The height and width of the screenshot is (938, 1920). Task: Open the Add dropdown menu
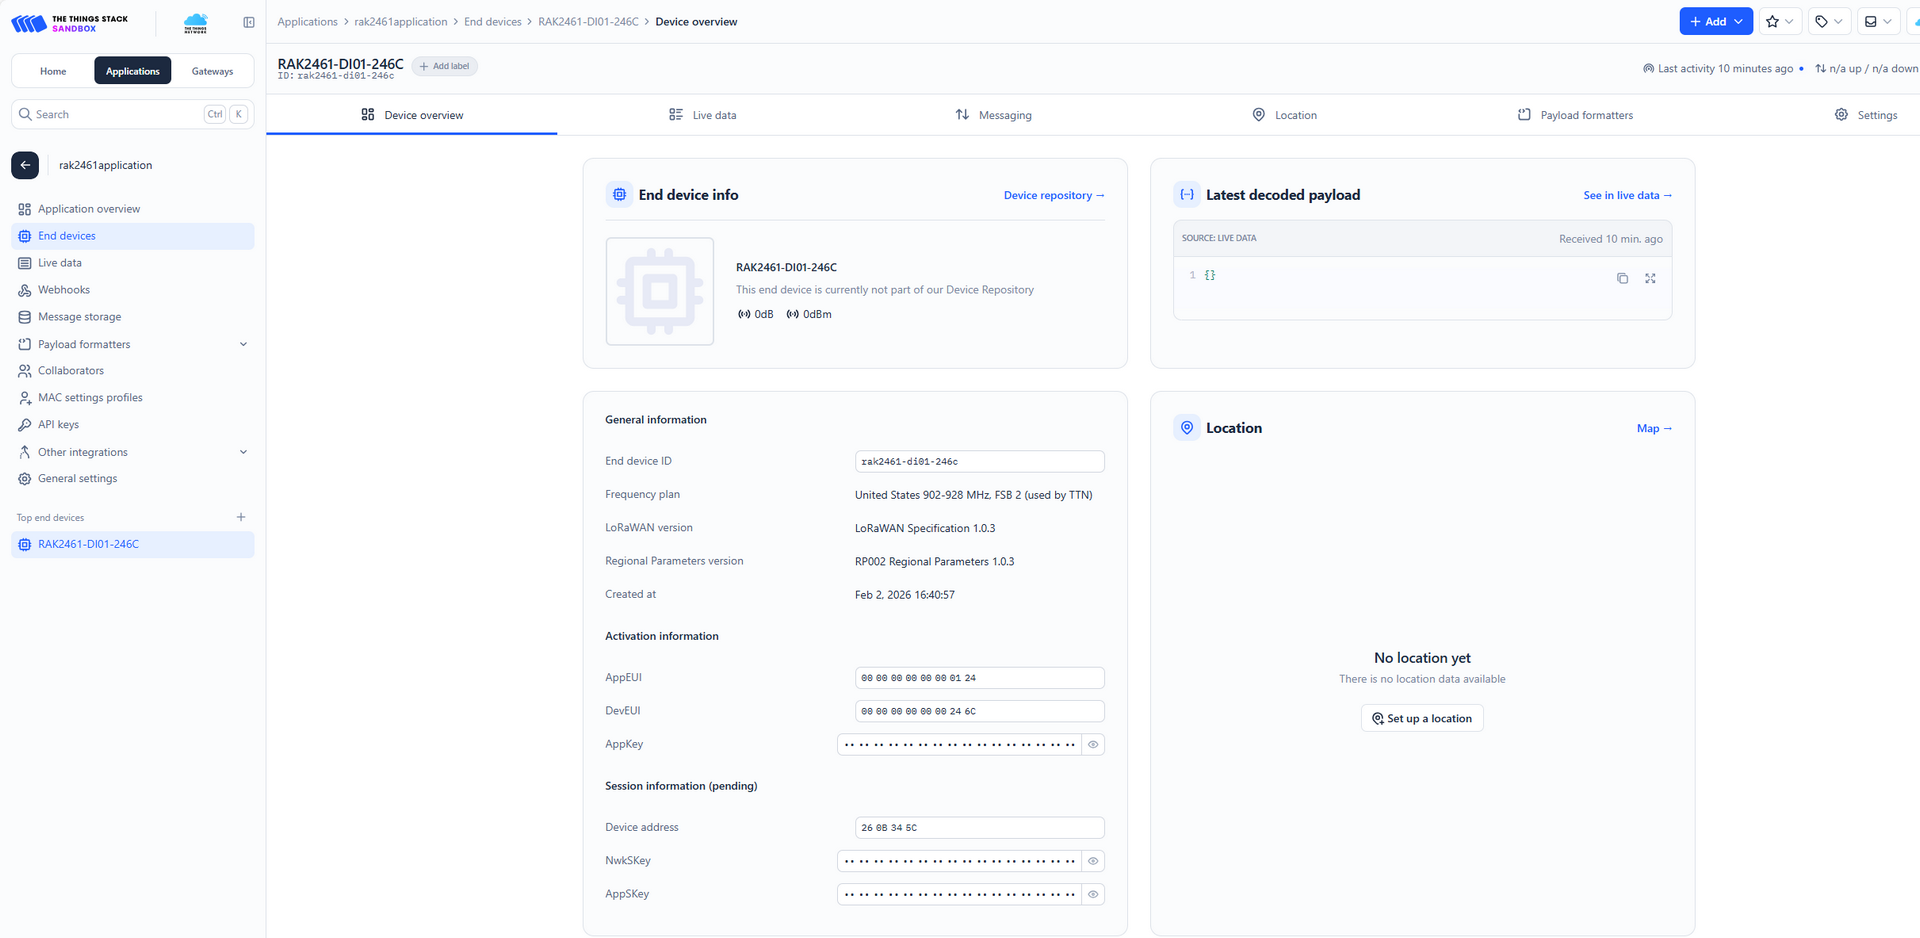1715,21
